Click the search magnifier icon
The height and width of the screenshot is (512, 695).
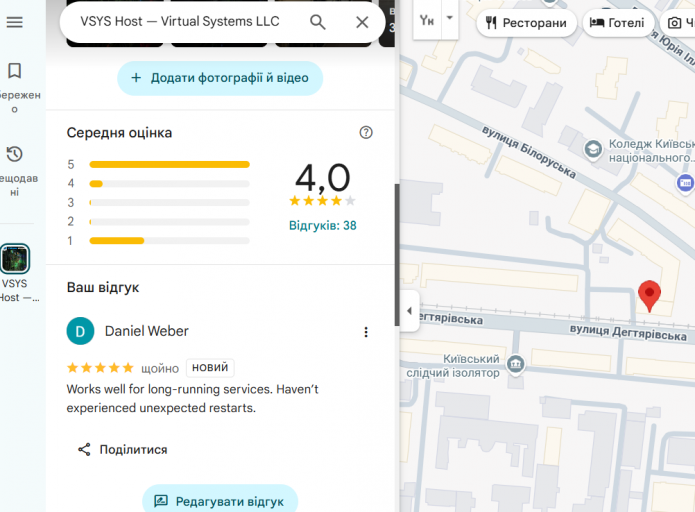(x=317, y=22)
